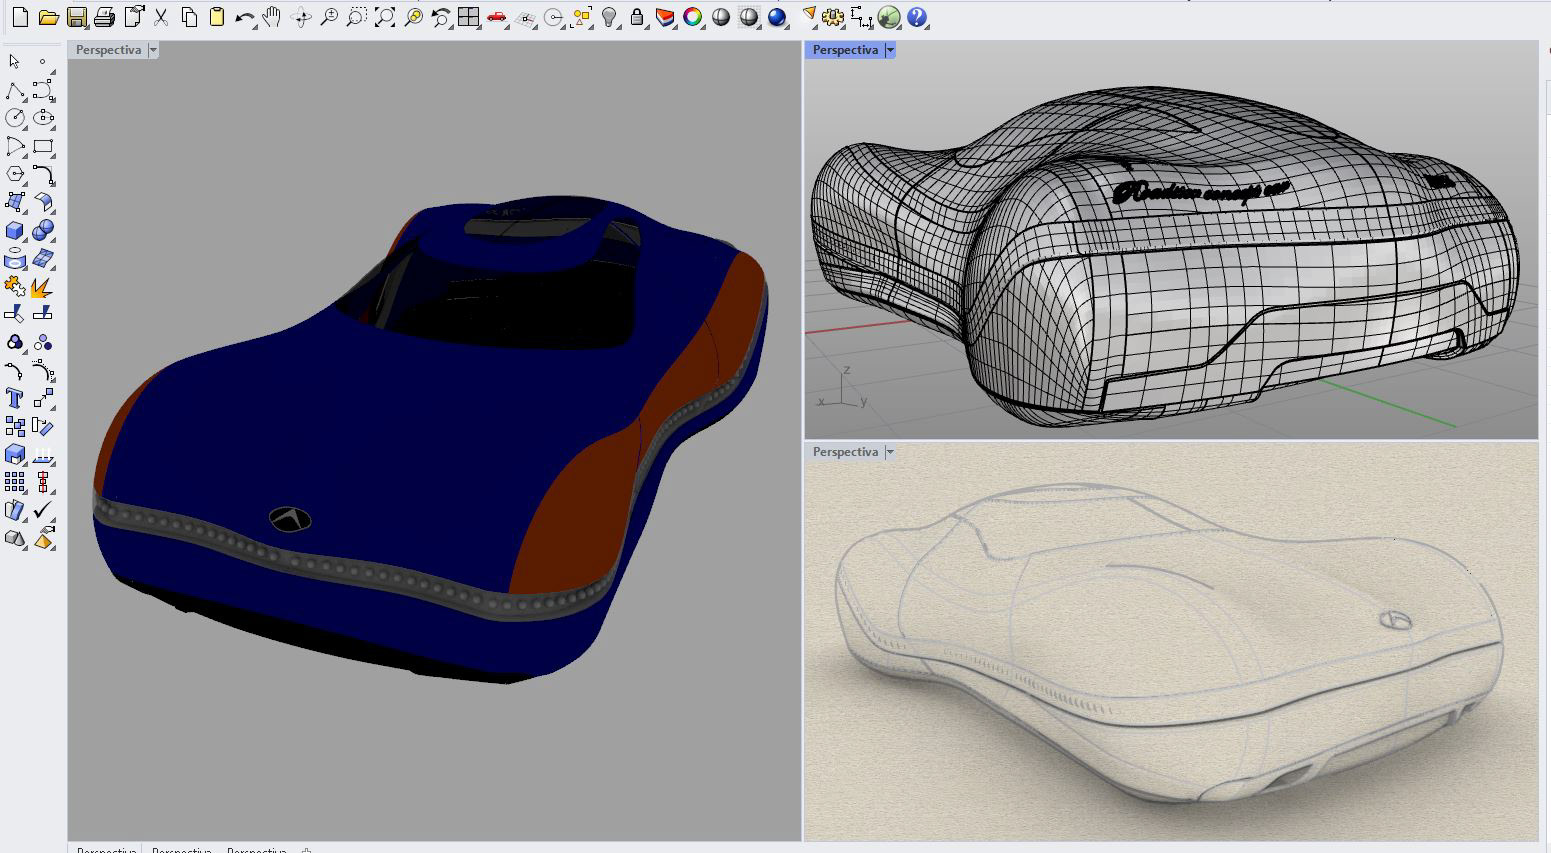Click the Shade viewport sphere icon
Image resolution: width=1551 pixels, height=853 pixels.
tap(721, 17)
